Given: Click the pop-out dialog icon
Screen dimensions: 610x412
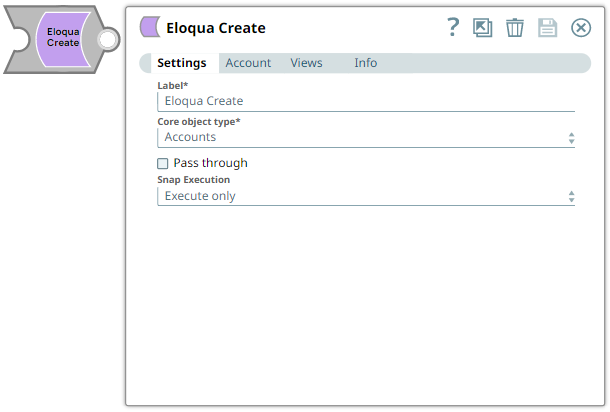Looking at the screenshot, I should pos(482,28).
